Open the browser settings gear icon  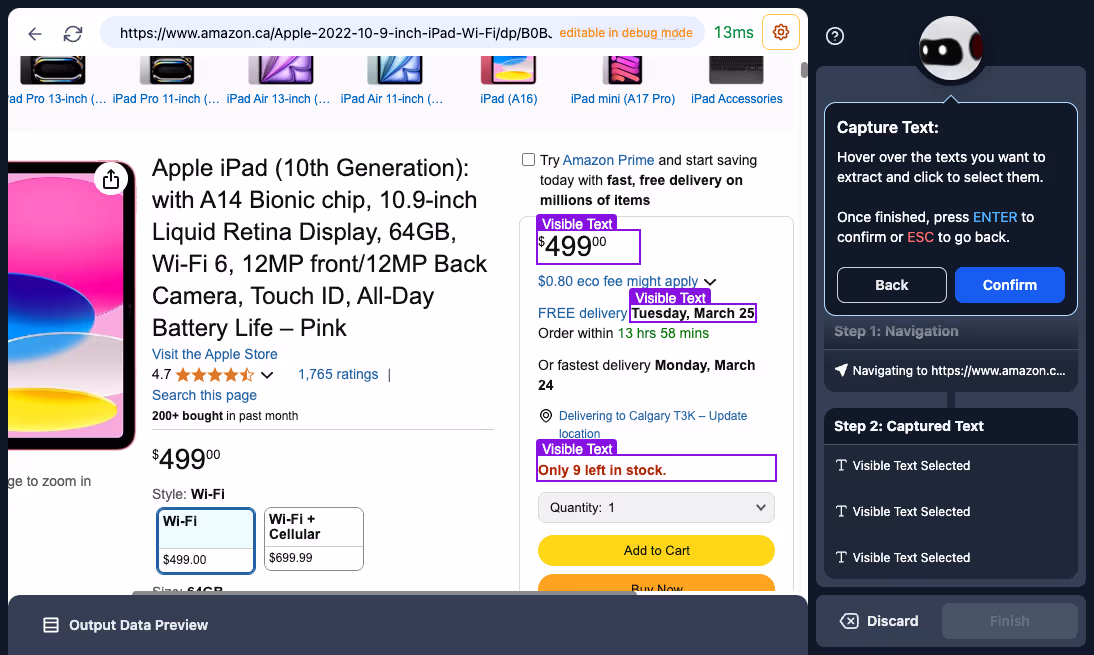click(780, 31)
